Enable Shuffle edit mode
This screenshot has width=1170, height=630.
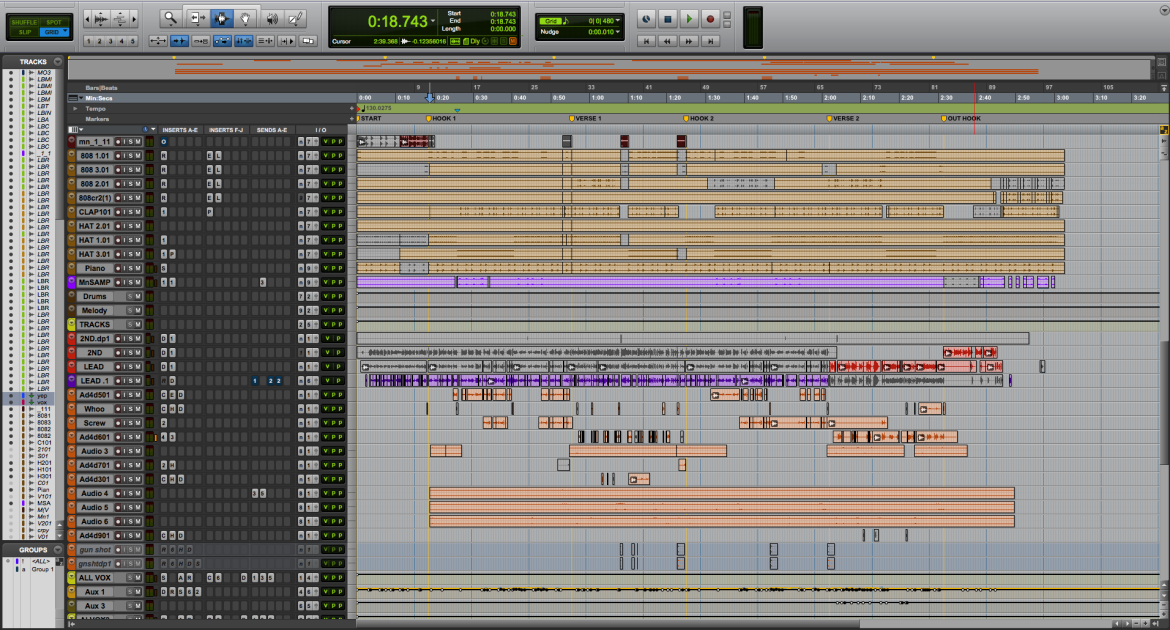click(x=24, y=22)
